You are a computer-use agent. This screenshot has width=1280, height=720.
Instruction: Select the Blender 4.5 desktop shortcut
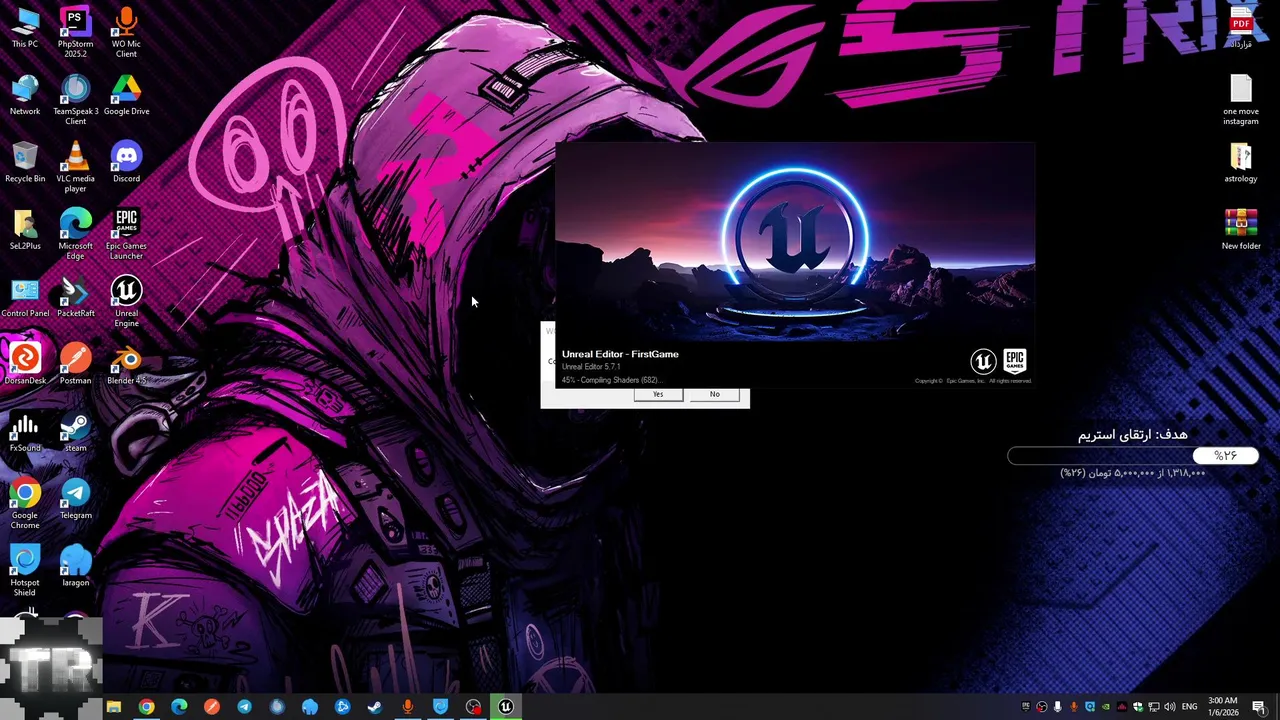click(x=126, y=365)
